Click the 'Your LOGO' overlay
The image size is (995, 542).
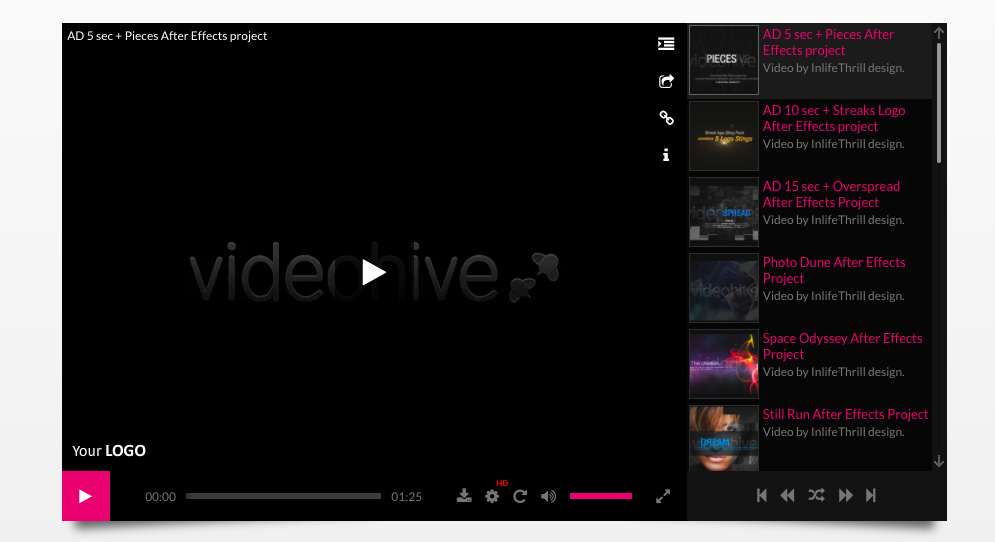tap(109, 451)
